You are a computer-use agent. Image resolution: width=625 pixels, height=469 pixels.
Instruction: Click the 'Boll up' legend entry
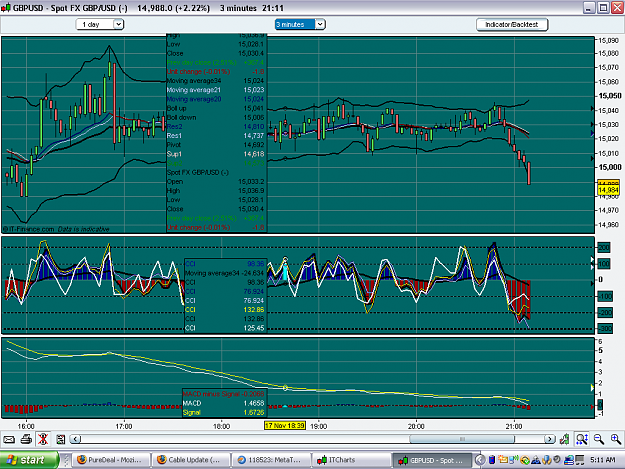(x=177, y=108)
